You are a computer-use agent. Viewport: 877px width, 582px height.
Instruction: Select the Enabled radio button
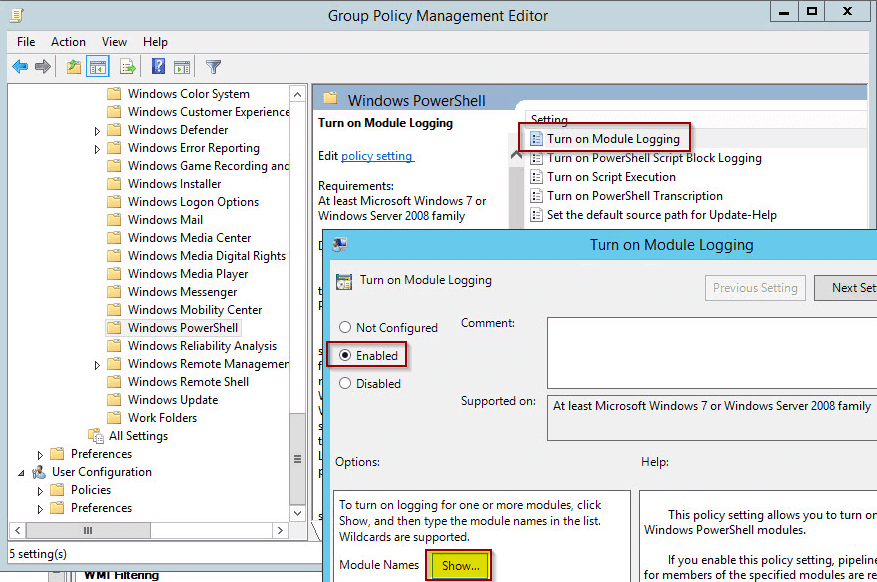click(x=345, y=355)
